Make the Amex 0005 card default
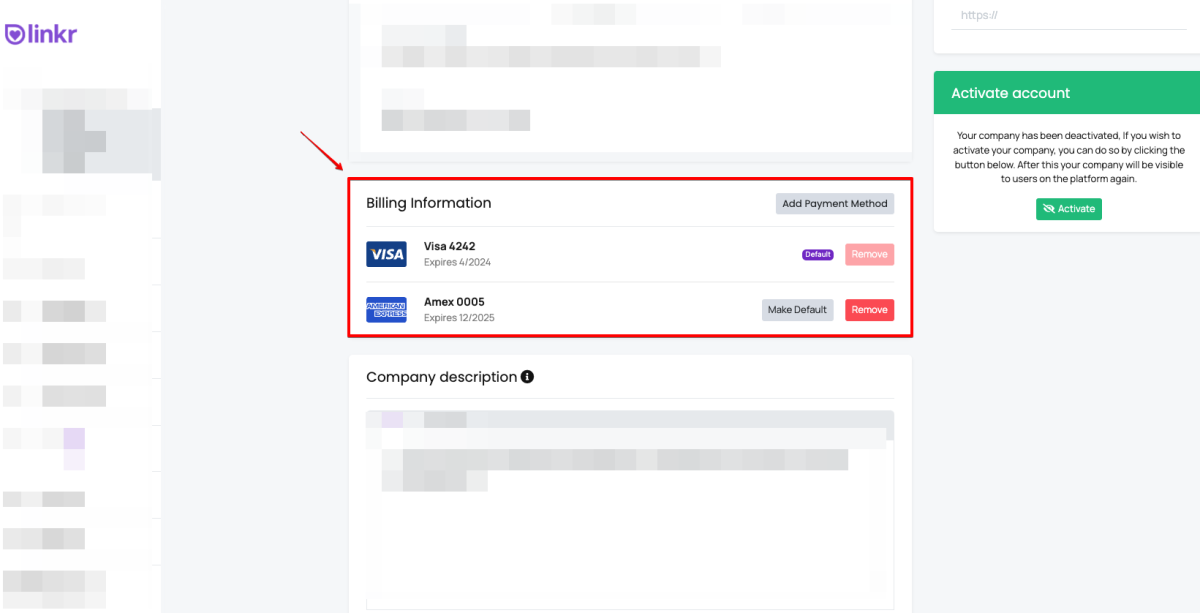 (x=797, y=310)
